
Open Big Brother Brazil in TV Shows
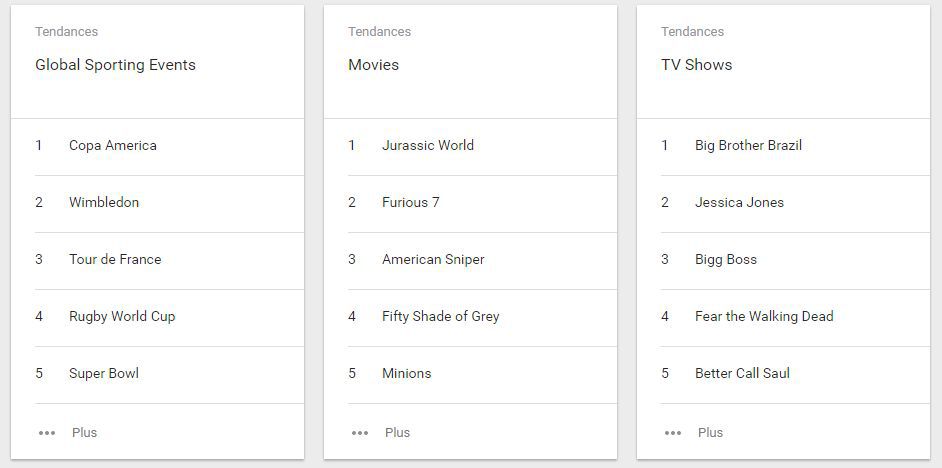pyautogui.click(x=748, y=146)
